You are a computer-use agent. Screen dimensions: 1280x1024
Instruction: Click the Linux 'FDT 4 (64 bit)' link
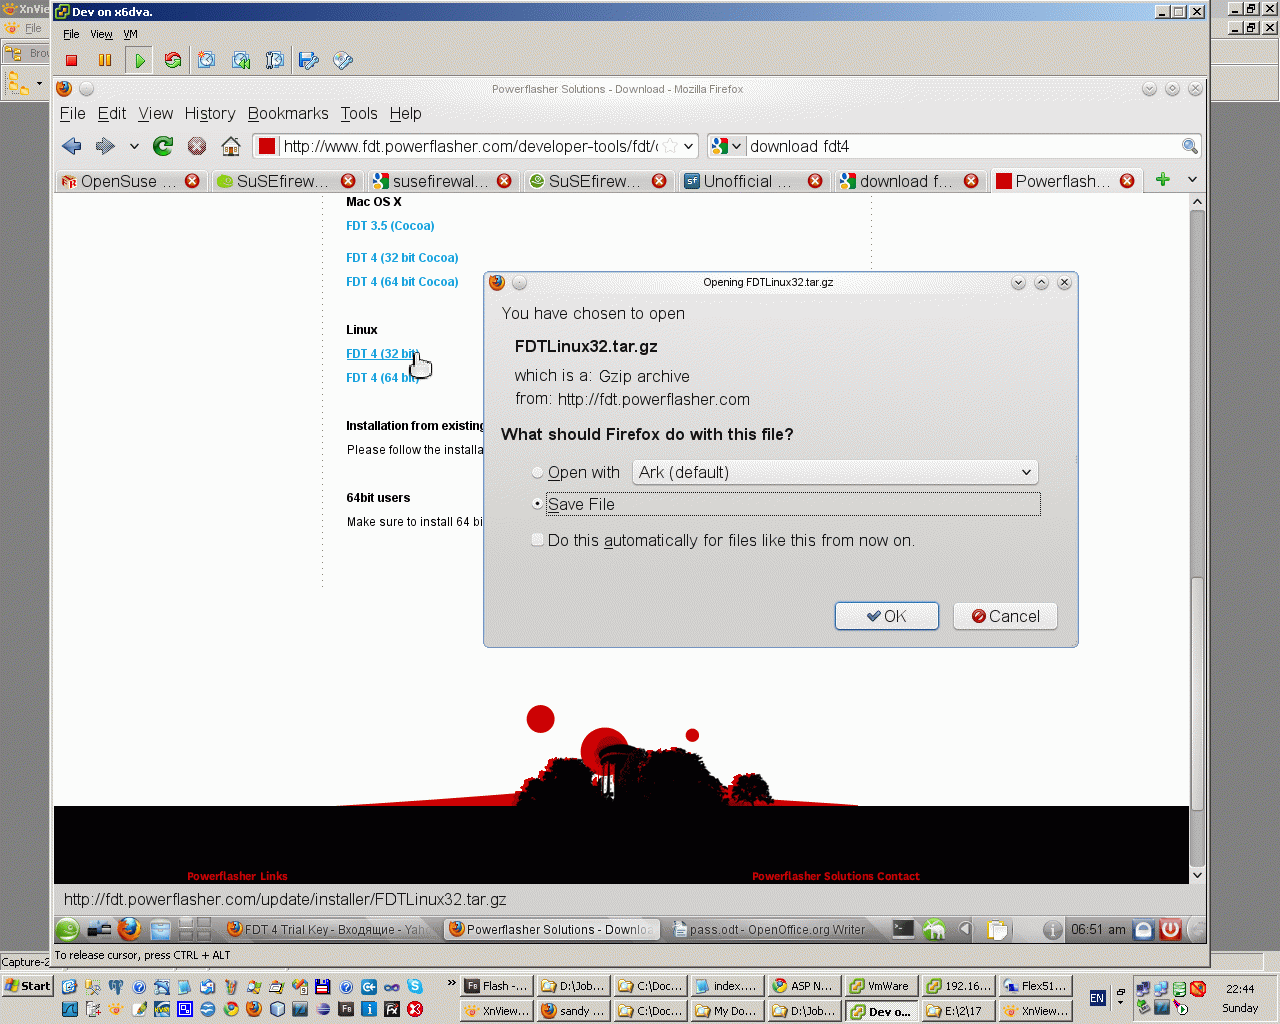pyautogui.click(x=382, y=378)
